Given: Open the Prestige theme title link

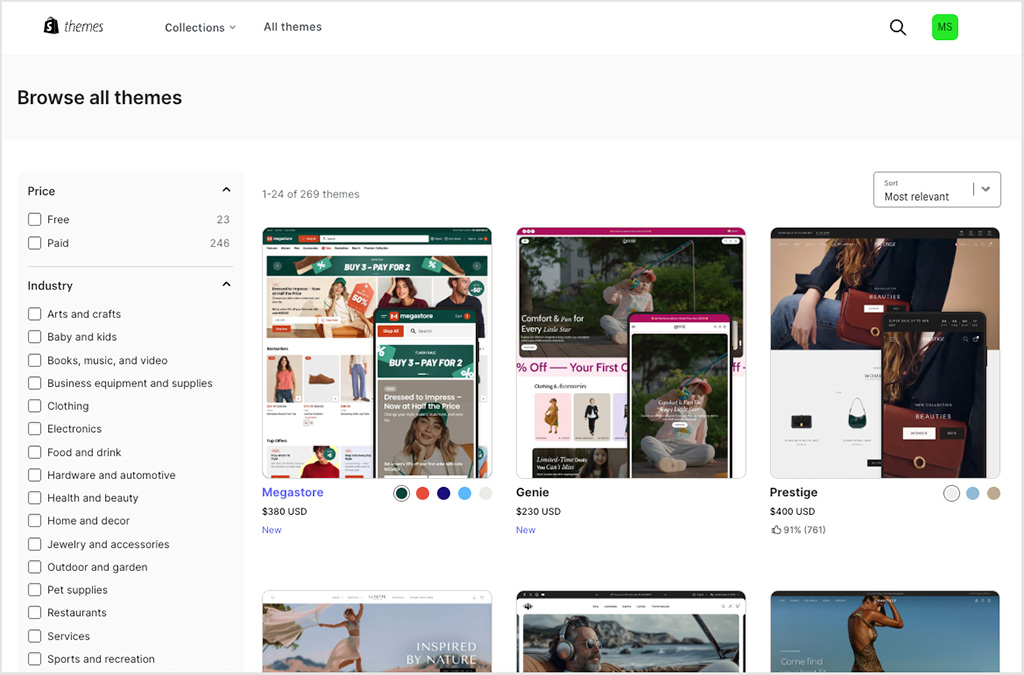Looking at the screenshot, I should [793, 492].
